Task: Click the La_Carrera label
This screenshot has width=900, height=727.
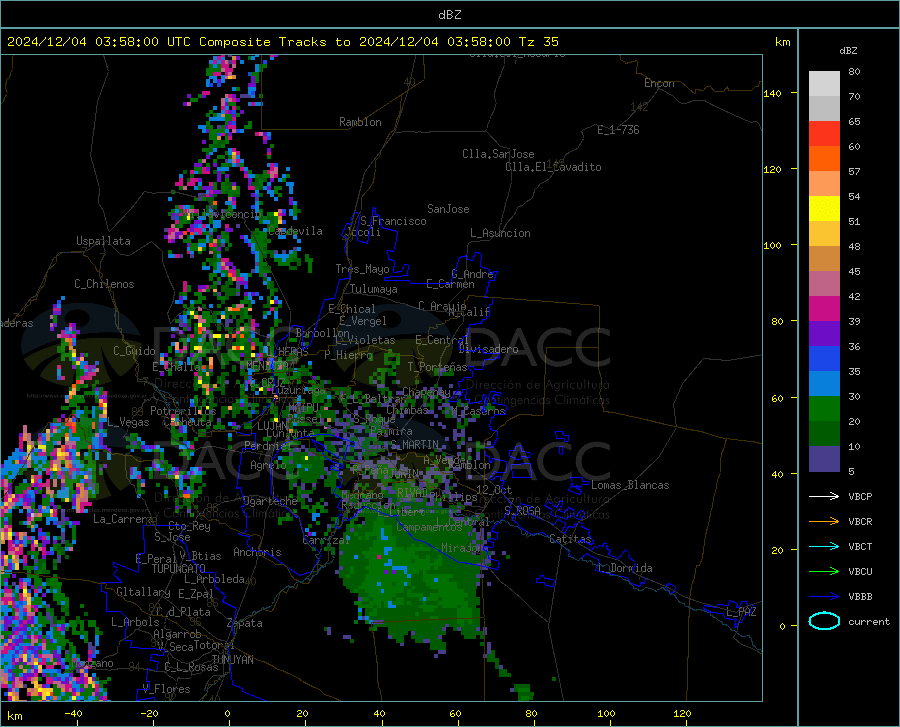Action: click(123, 519)
